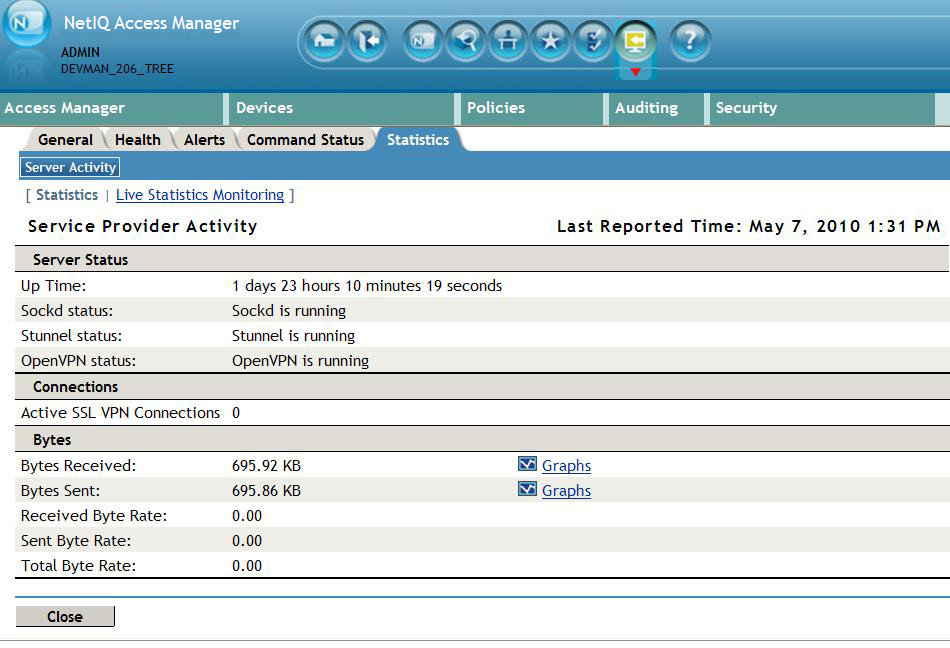The width and height of the screenshot is (950, 648).
Task: Click the Service Provider Activity heading
Action: tap(143, 226)
